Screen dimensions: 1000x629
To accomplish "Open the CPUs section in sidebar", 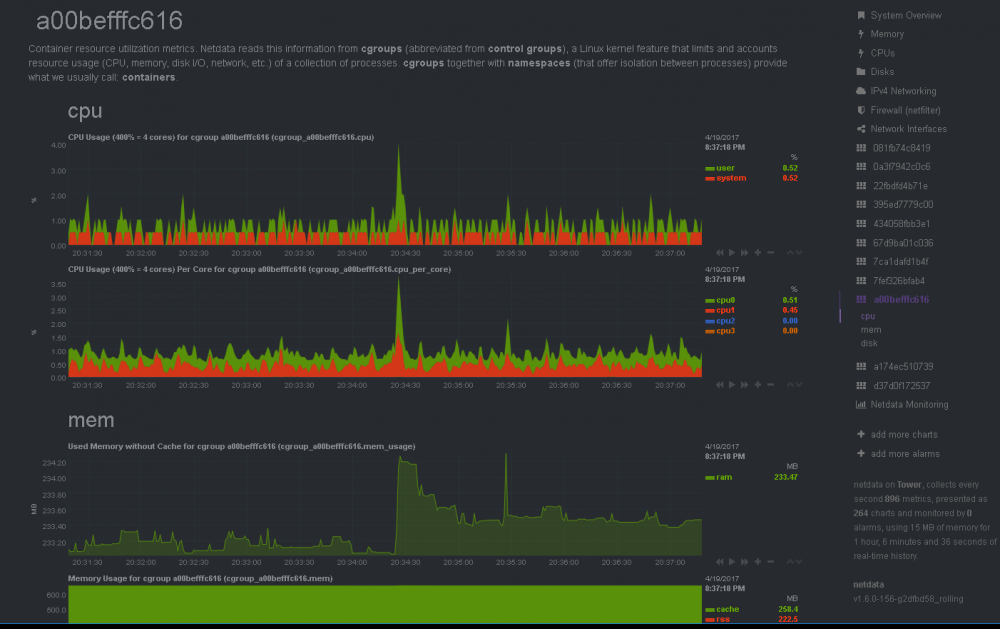I will (x=883, y=53).
